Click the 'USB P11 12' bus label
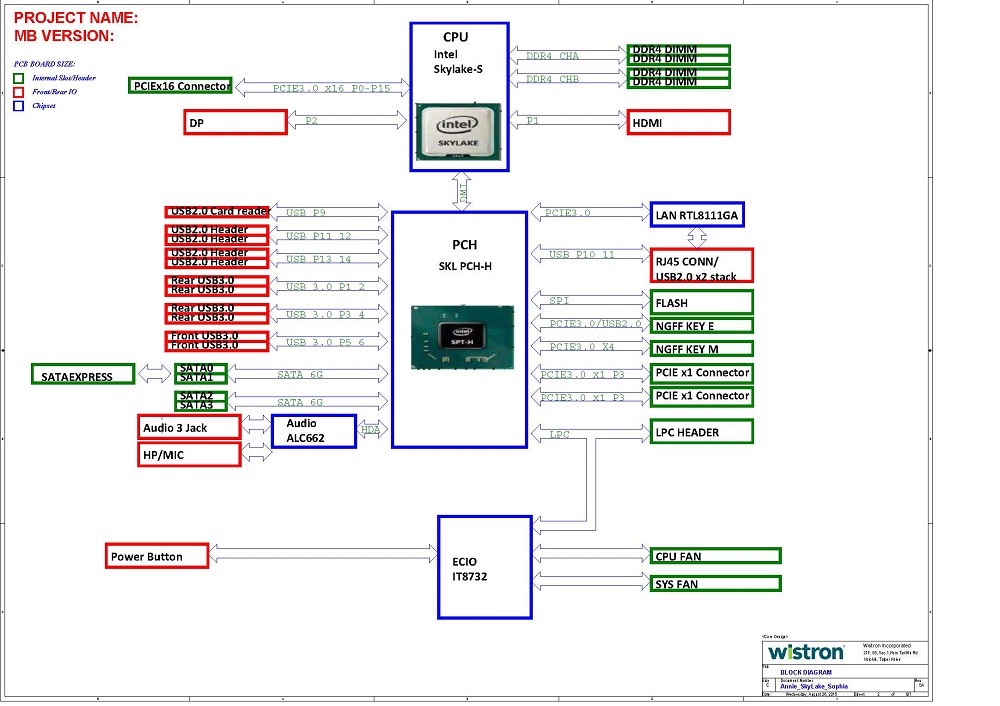 pyautogui.click(x=318, y=235)
